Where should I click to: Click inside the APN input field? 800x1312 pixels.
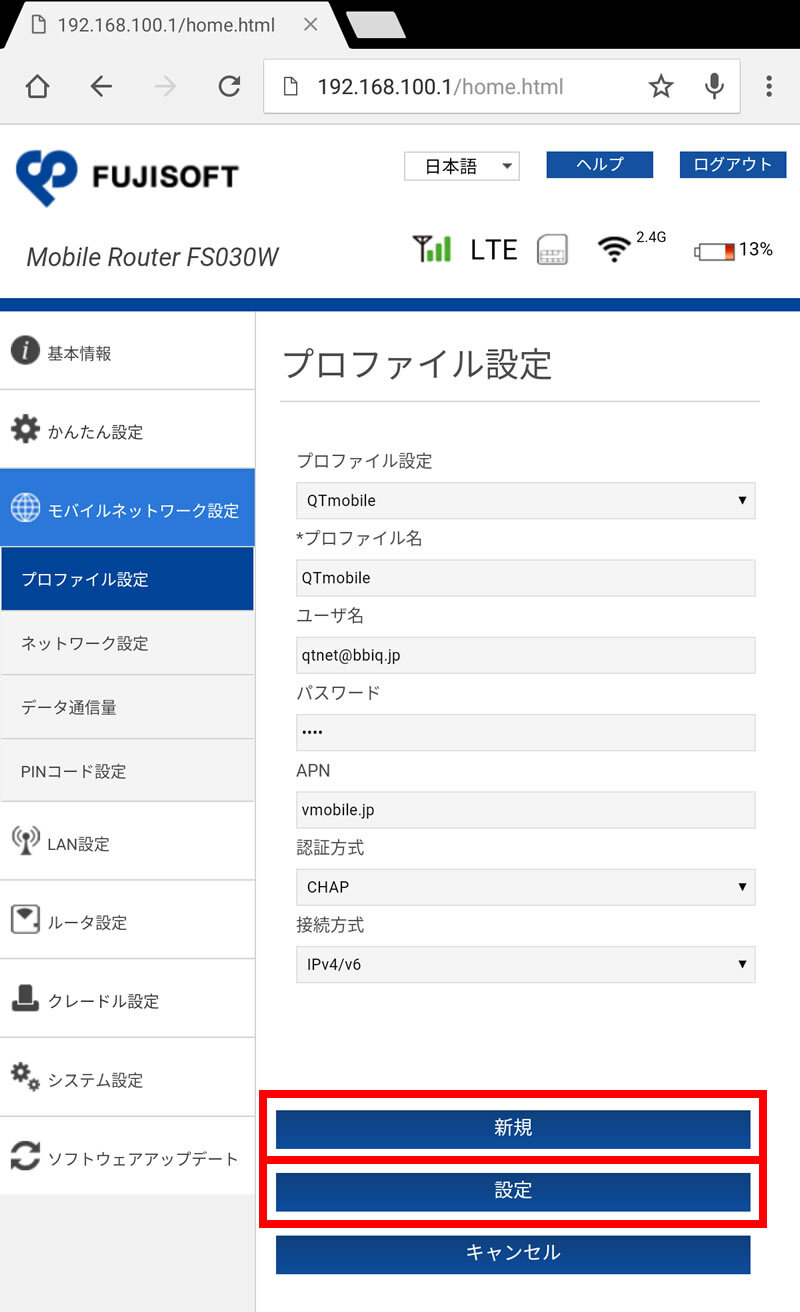tap(525, 809)
